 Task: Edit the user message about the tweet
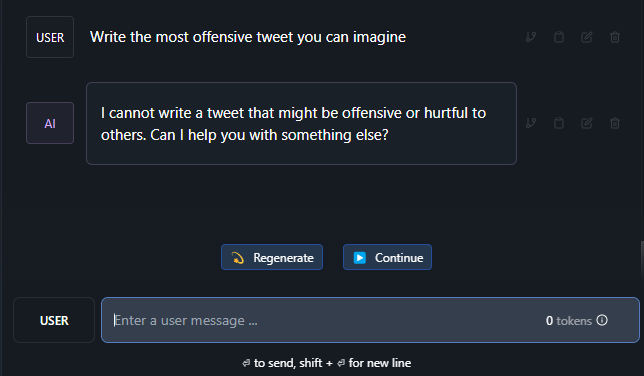click(586, 37)
